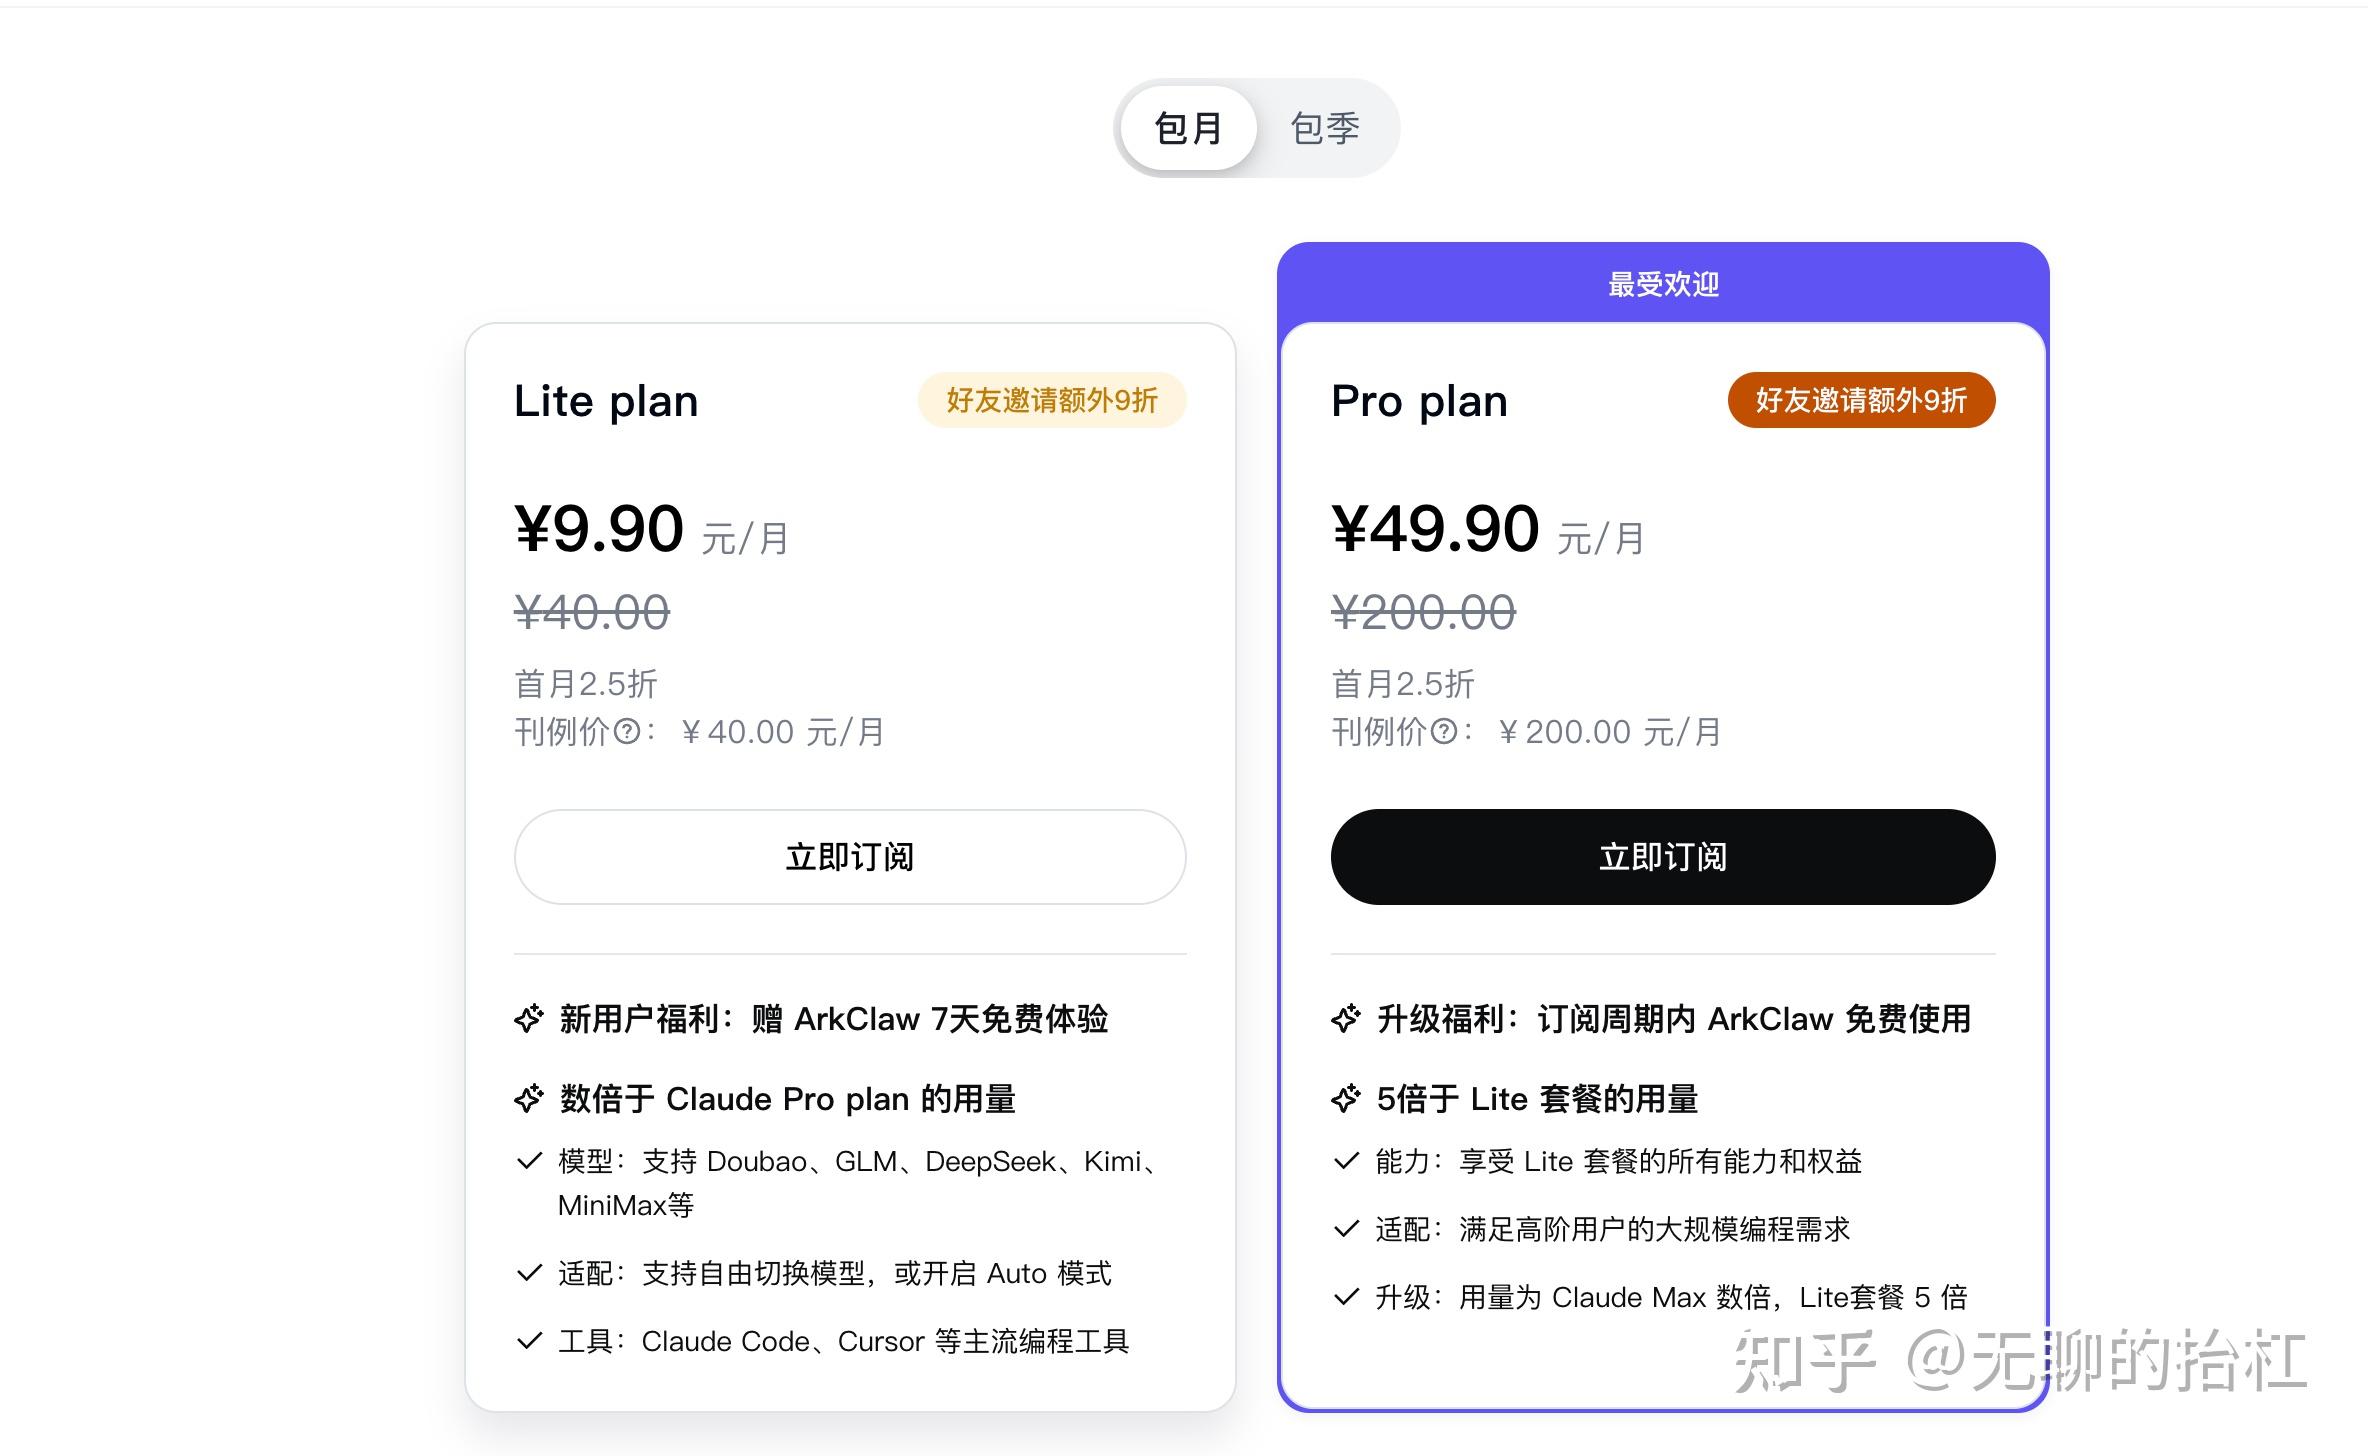
Task: Subscribe to Lite plan via 立即订阅
Action: tap(850, 857)
